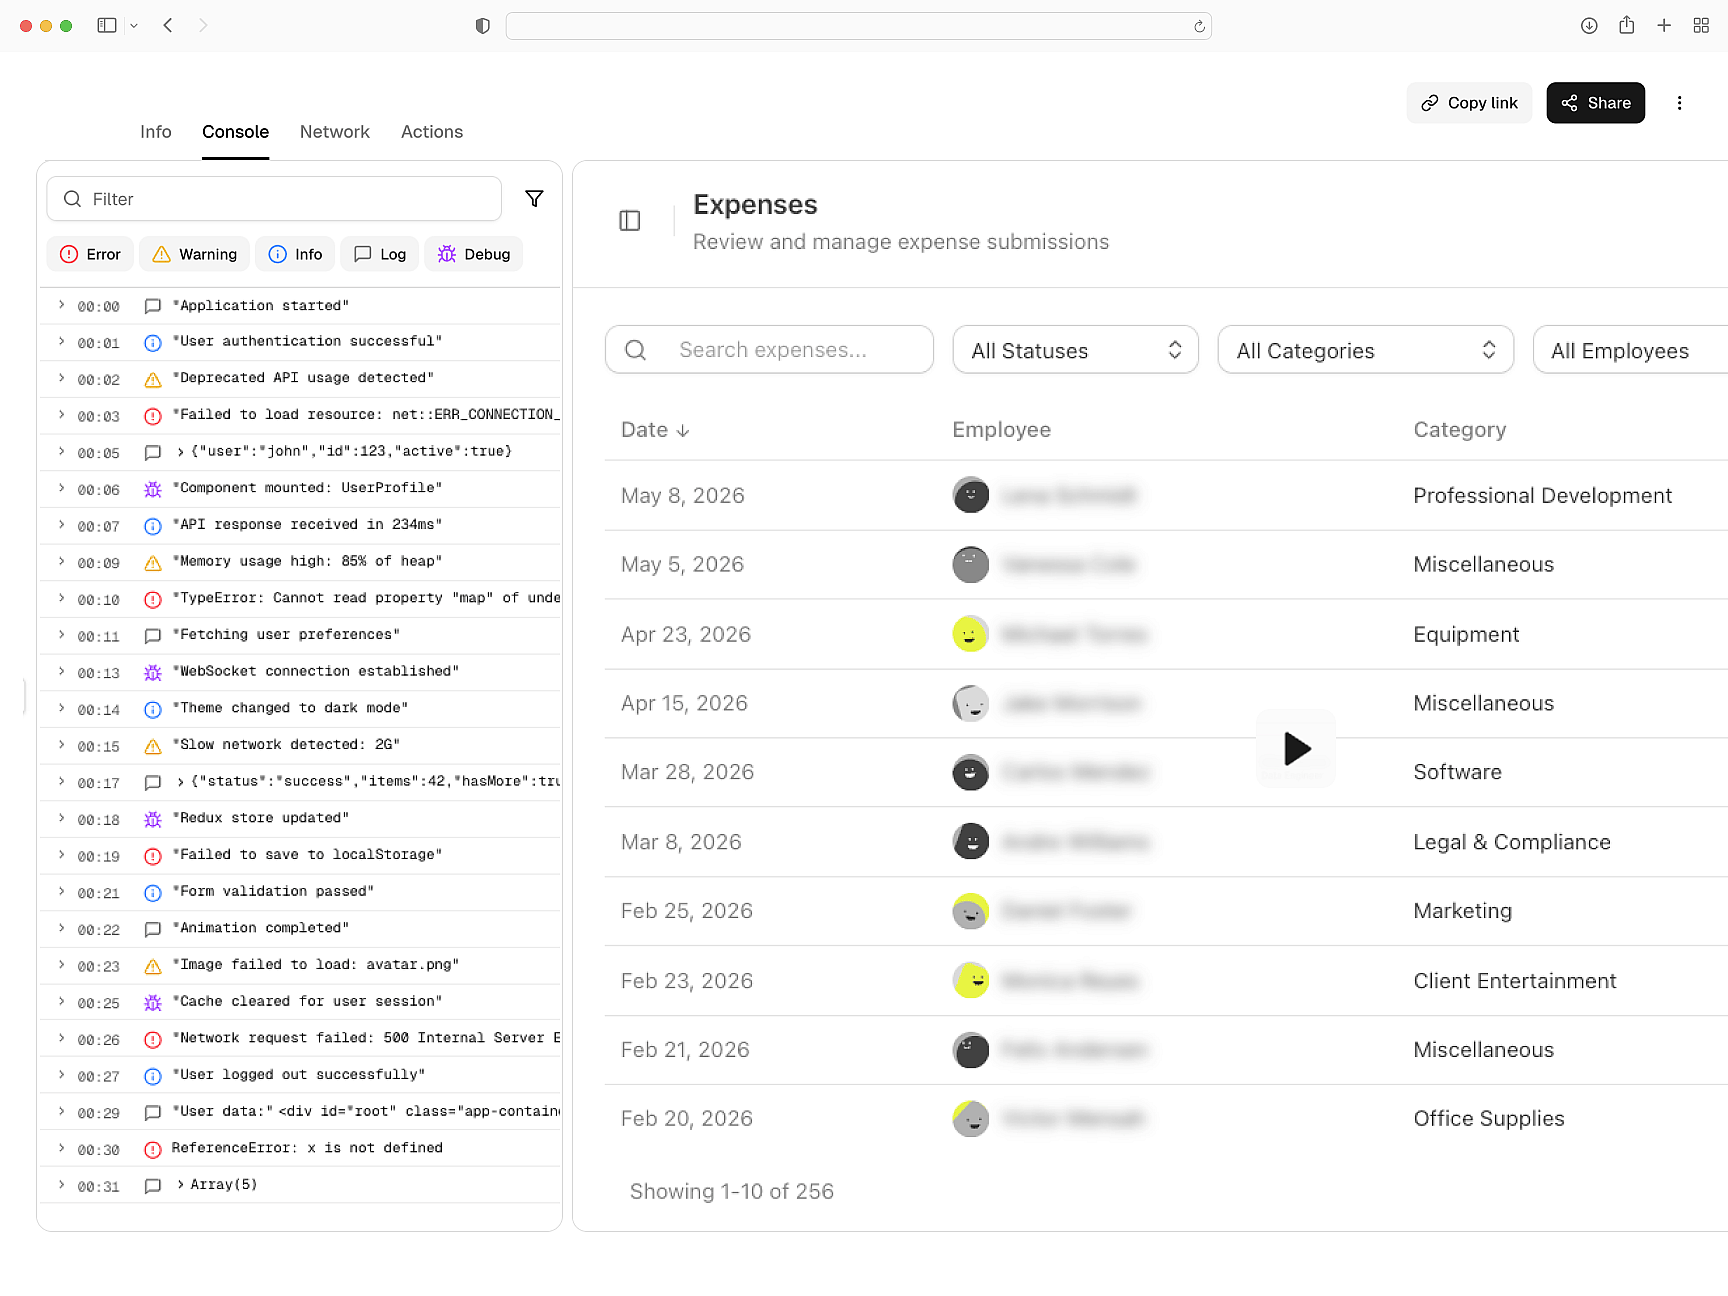Screen dimensions: 1728x1296
Task: Show the tab overview grid
Action: pyautogui.click(x=1701, y=25)
